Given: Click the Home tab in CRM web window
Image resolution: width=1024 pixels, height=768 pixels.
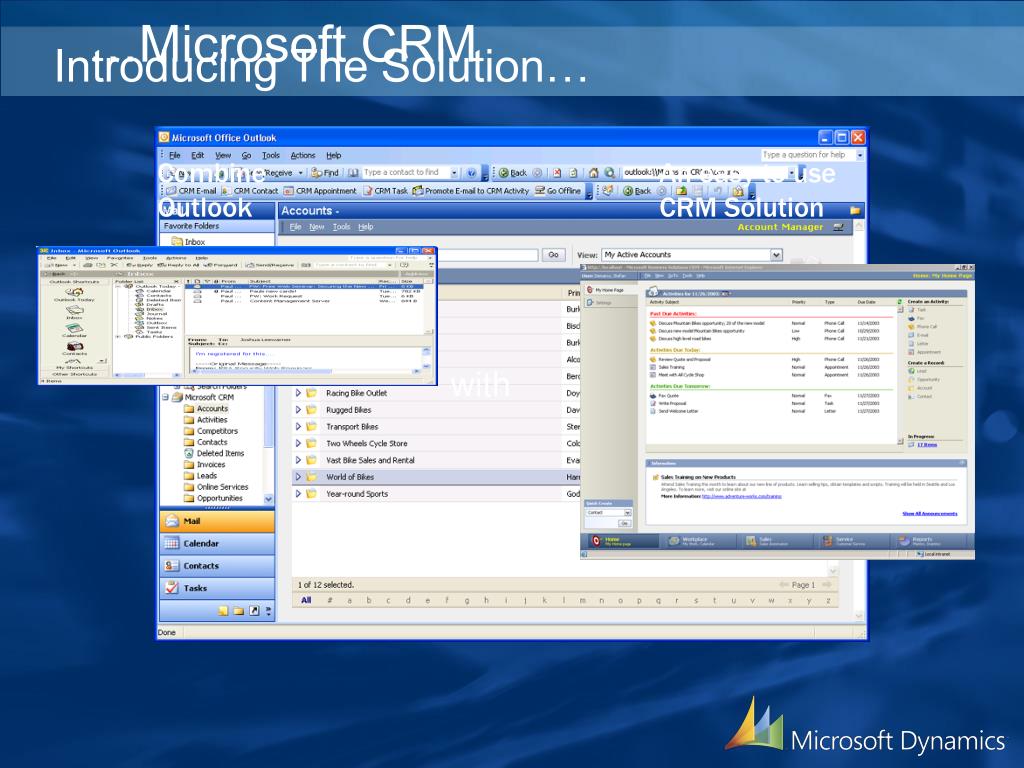Looking at the screenshot, I should click(618, 541).
